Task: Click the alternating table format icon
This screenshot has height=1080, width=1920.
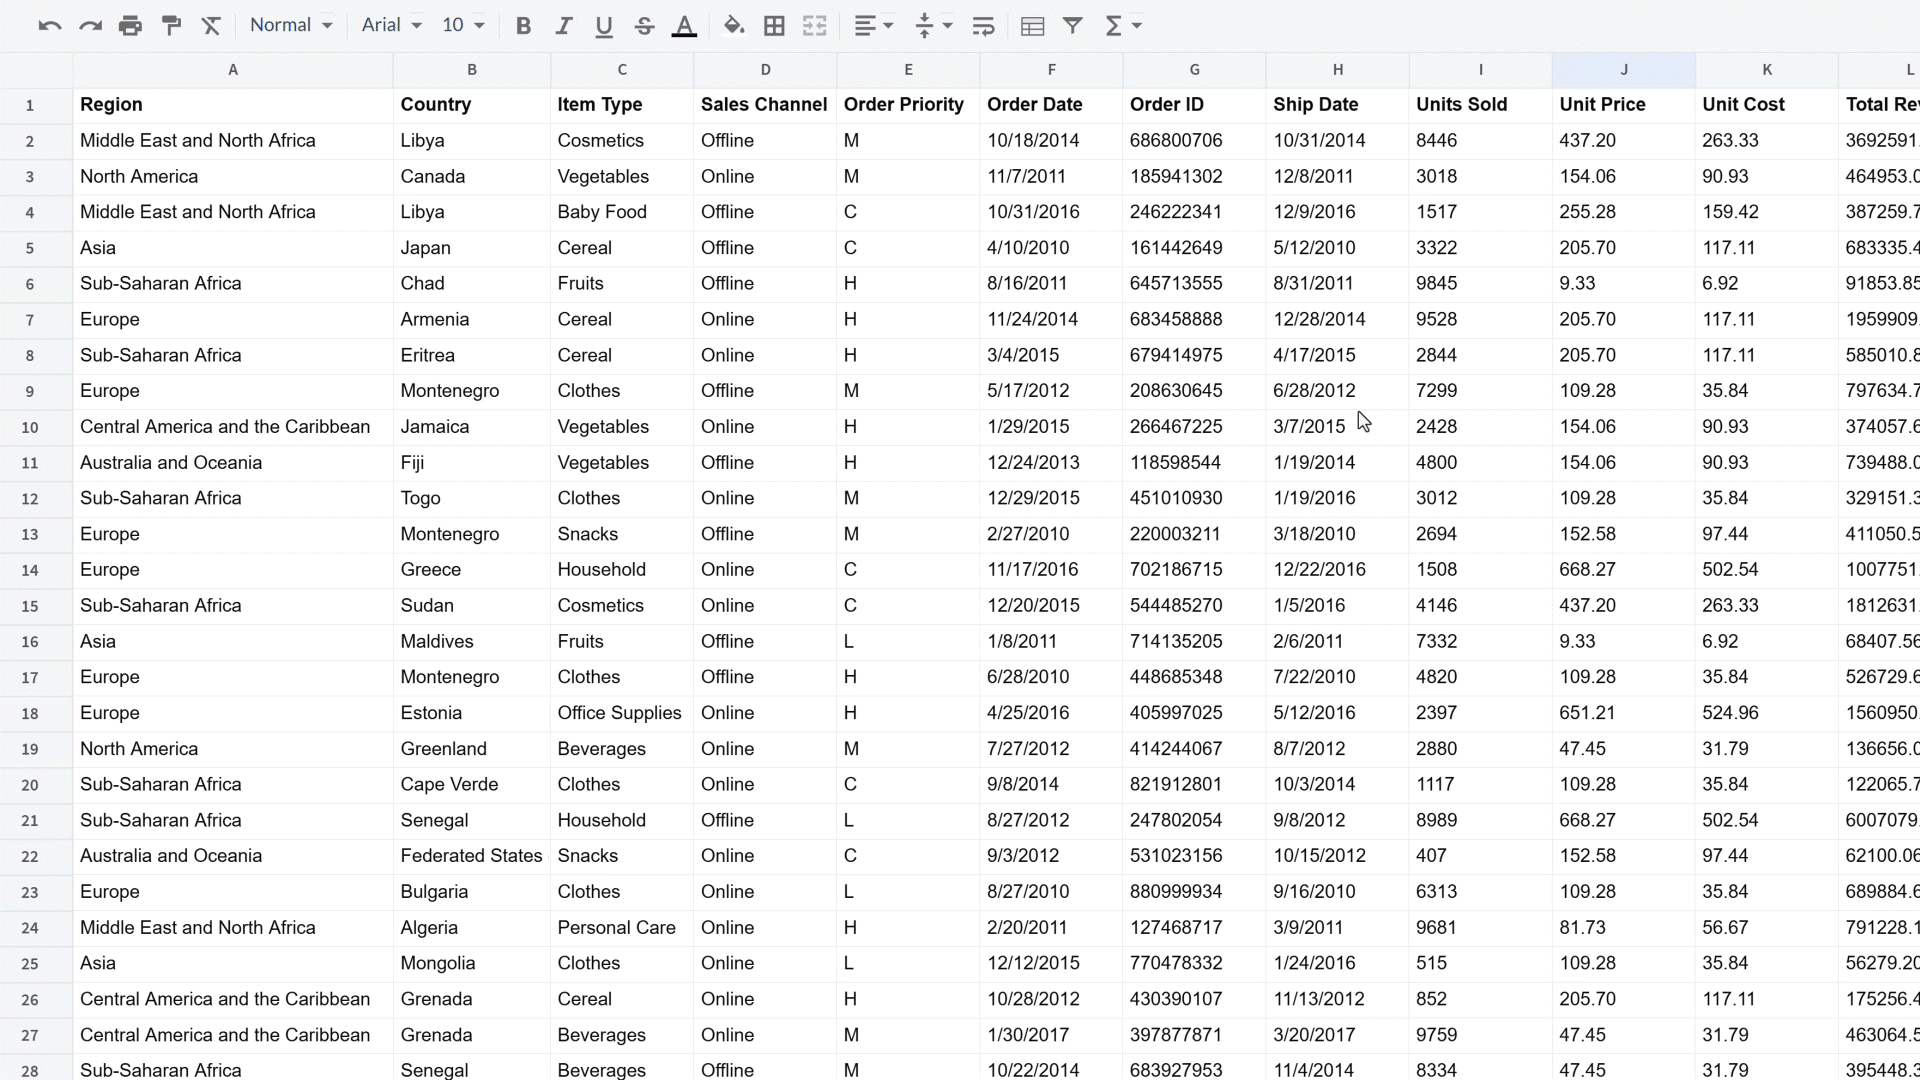Action: point(1033,26)
